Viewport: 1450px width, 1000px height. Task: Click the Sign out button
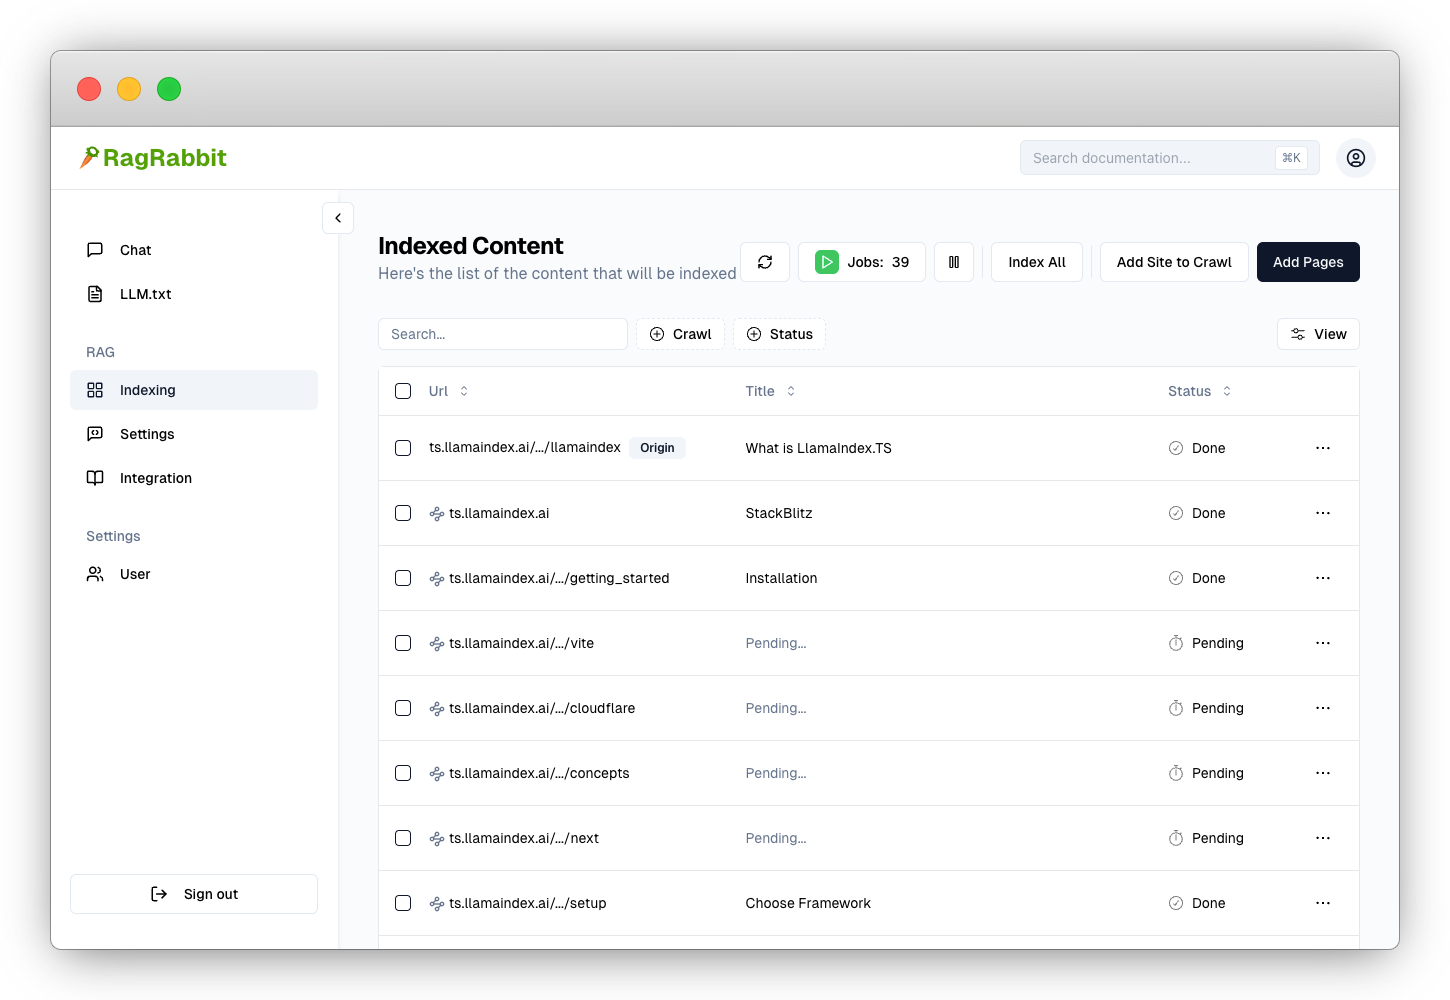click(194, 894)
